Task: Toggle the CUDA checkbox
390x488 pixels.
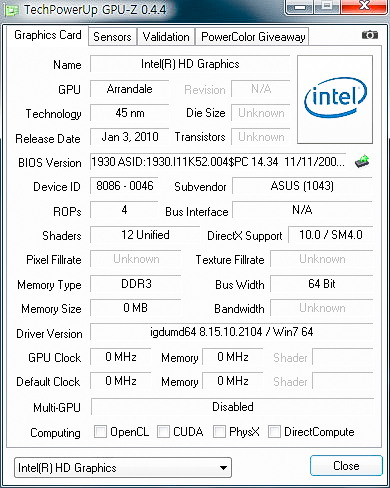Action: tap(163, 432)
